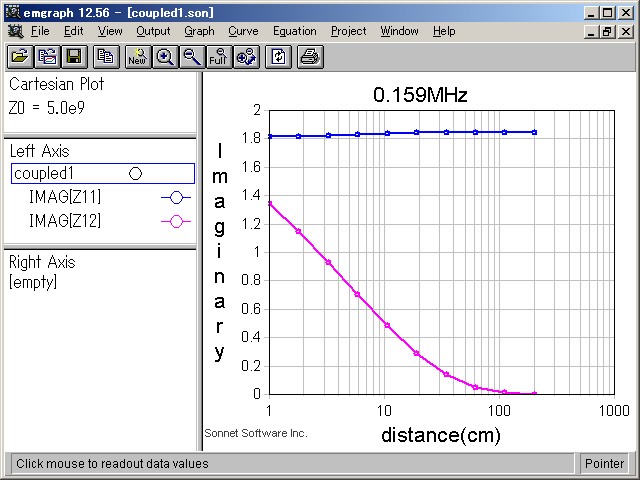Image resolution: width=640 pixels, height=480 pixels.
Task: Click the Zoom Out magnifier icon
Action: click(x=192, y=57)
